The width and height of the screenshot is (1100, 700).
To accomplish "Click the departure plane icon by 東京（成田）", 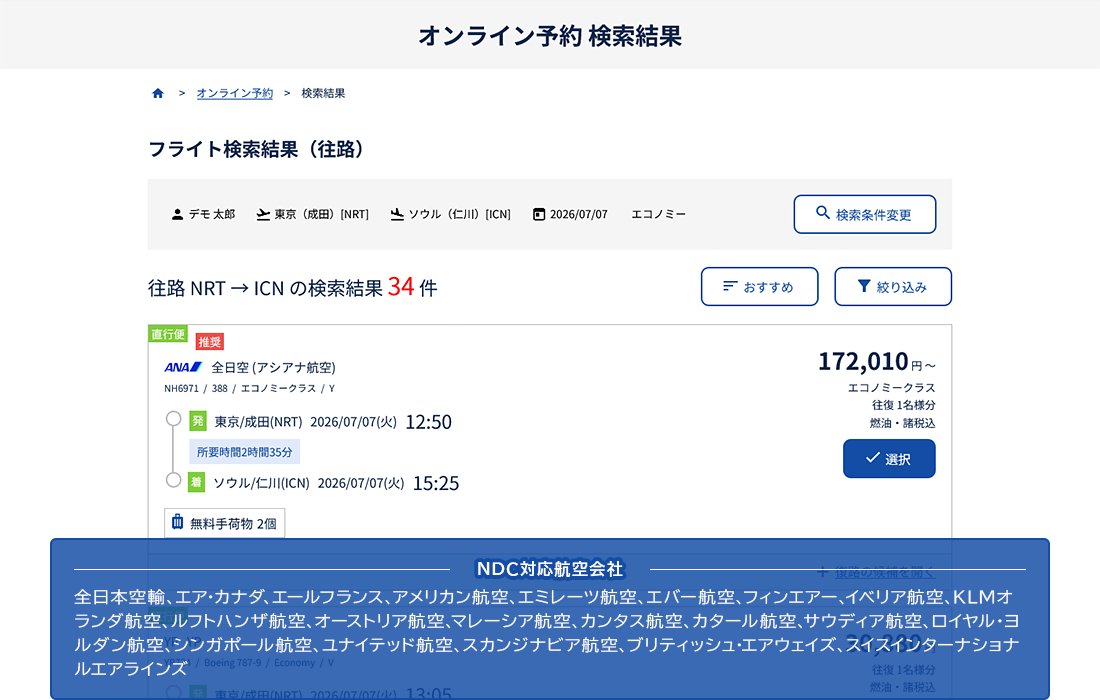I will pyautogui.click(x=263, y=215).
